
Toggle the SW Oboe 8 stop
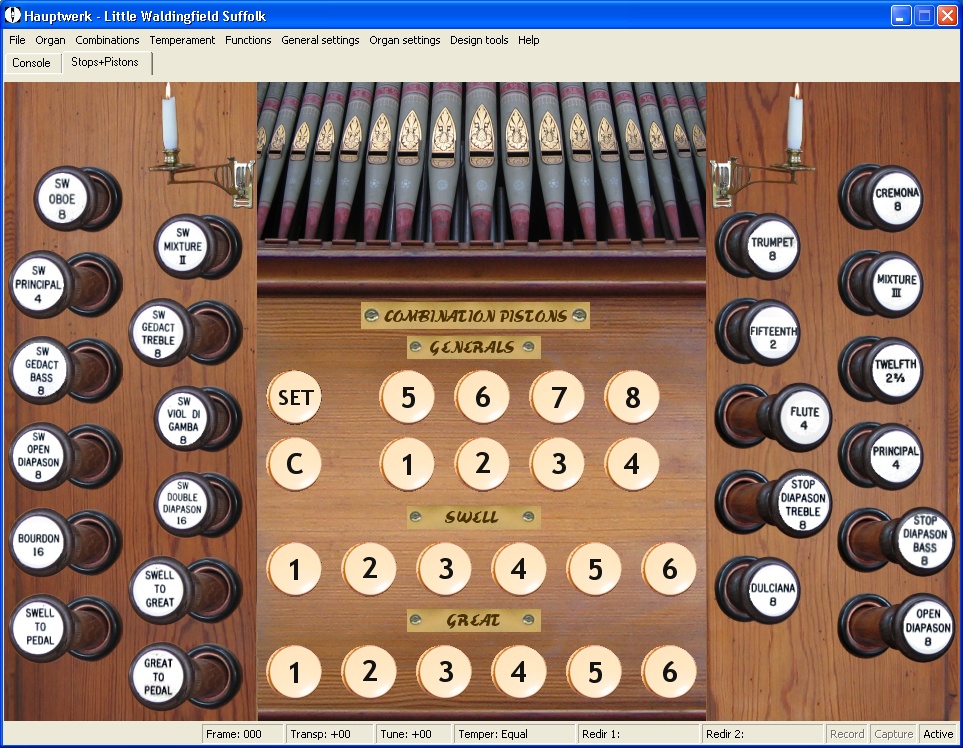62,199
